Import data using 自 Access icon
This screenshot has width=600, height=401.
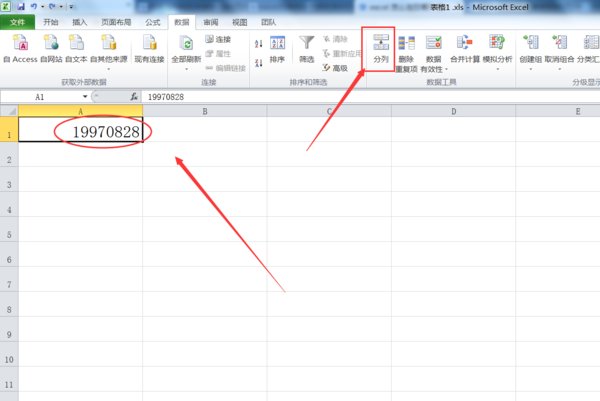(20, 48)
